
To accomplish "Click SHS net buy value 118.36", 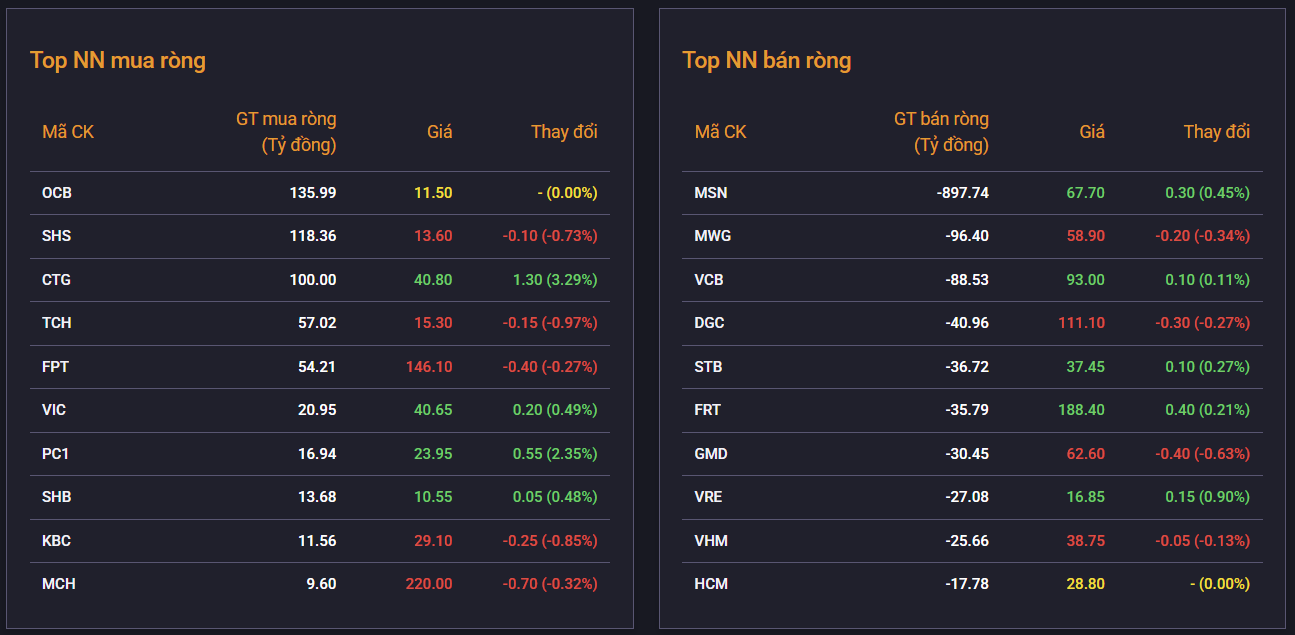I will [313, 236].
